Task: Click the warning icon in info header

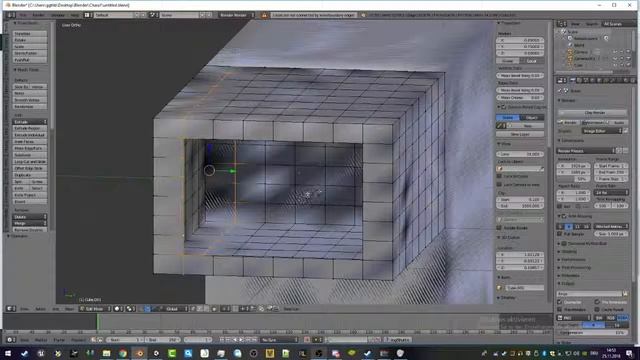Action: click(x=264, y=15)
